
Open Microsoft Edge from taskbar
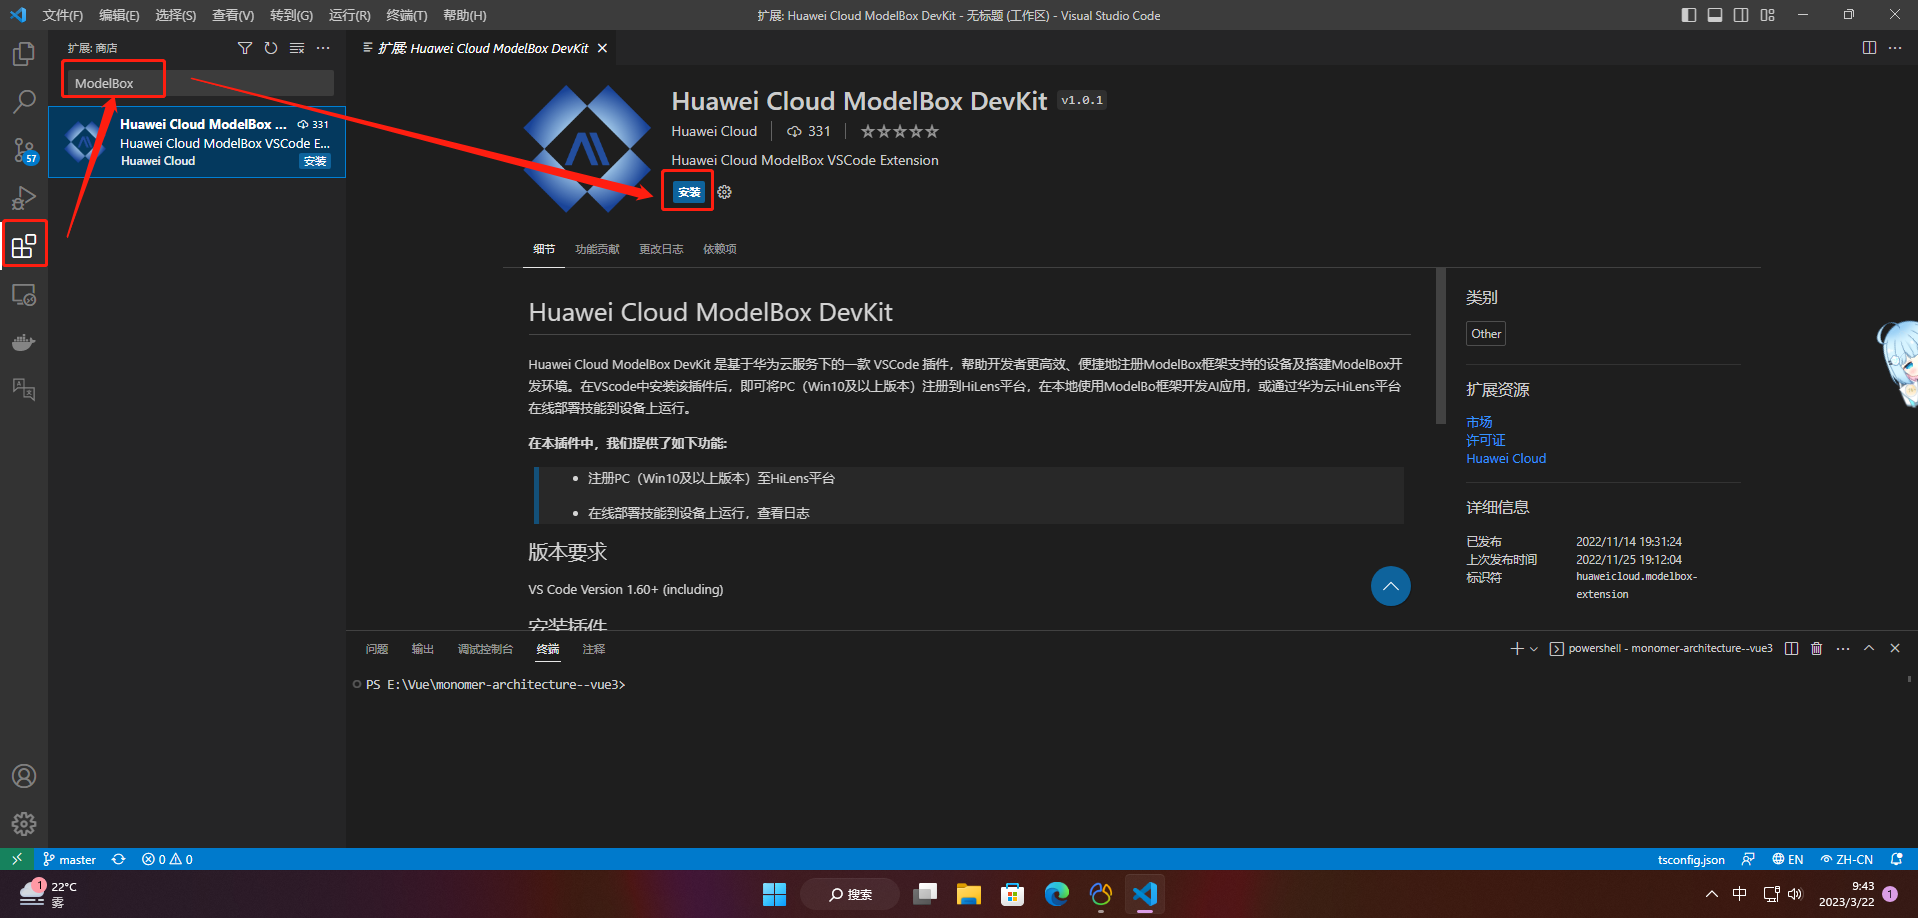pos(1057,894)
